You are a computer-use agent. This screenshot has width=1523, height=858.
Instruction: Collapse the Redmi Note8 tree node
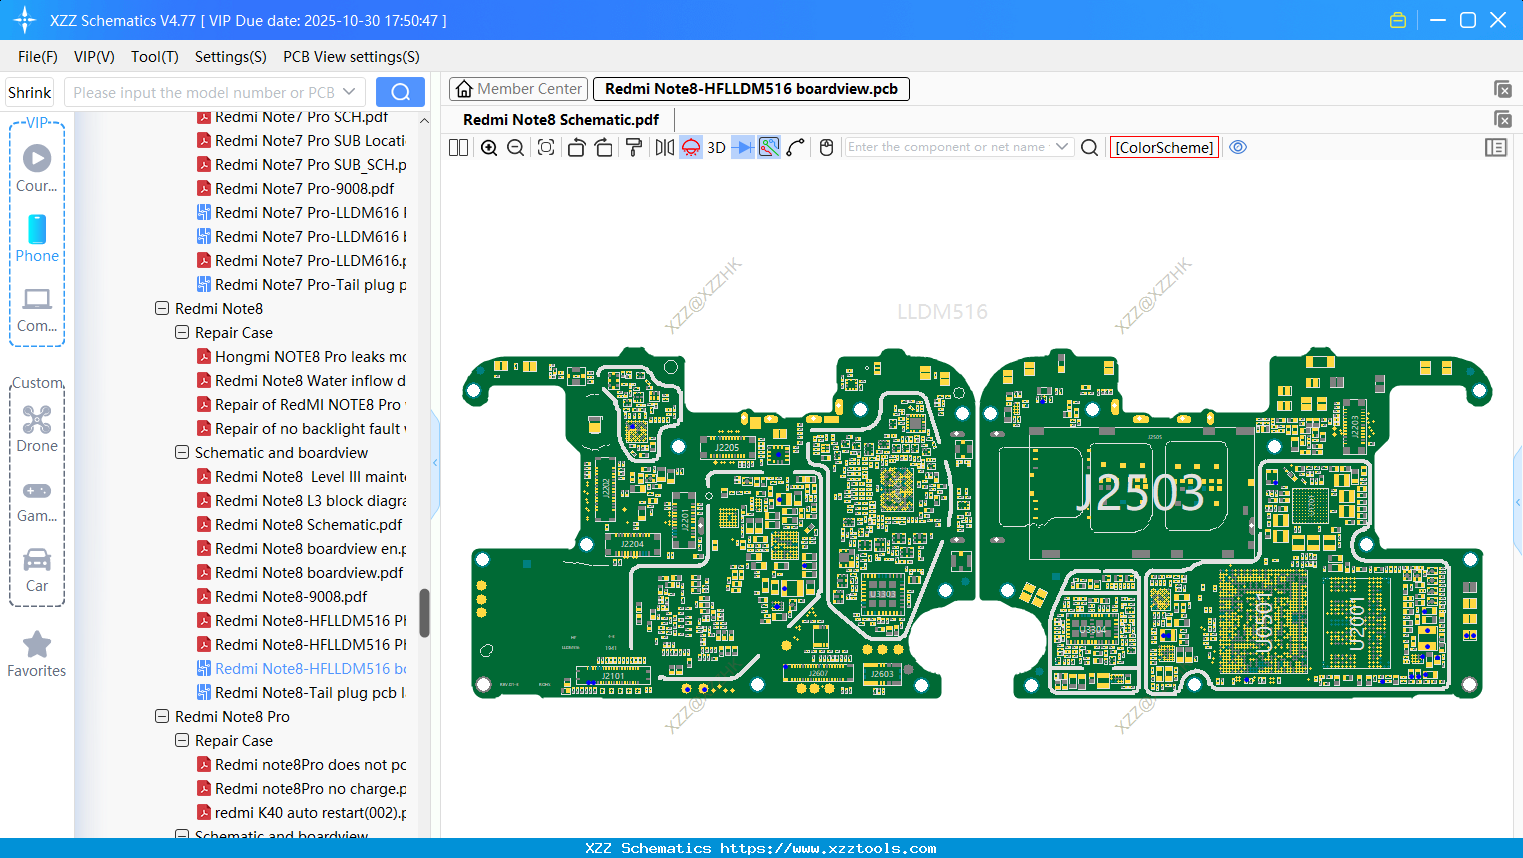click(162, 308)
